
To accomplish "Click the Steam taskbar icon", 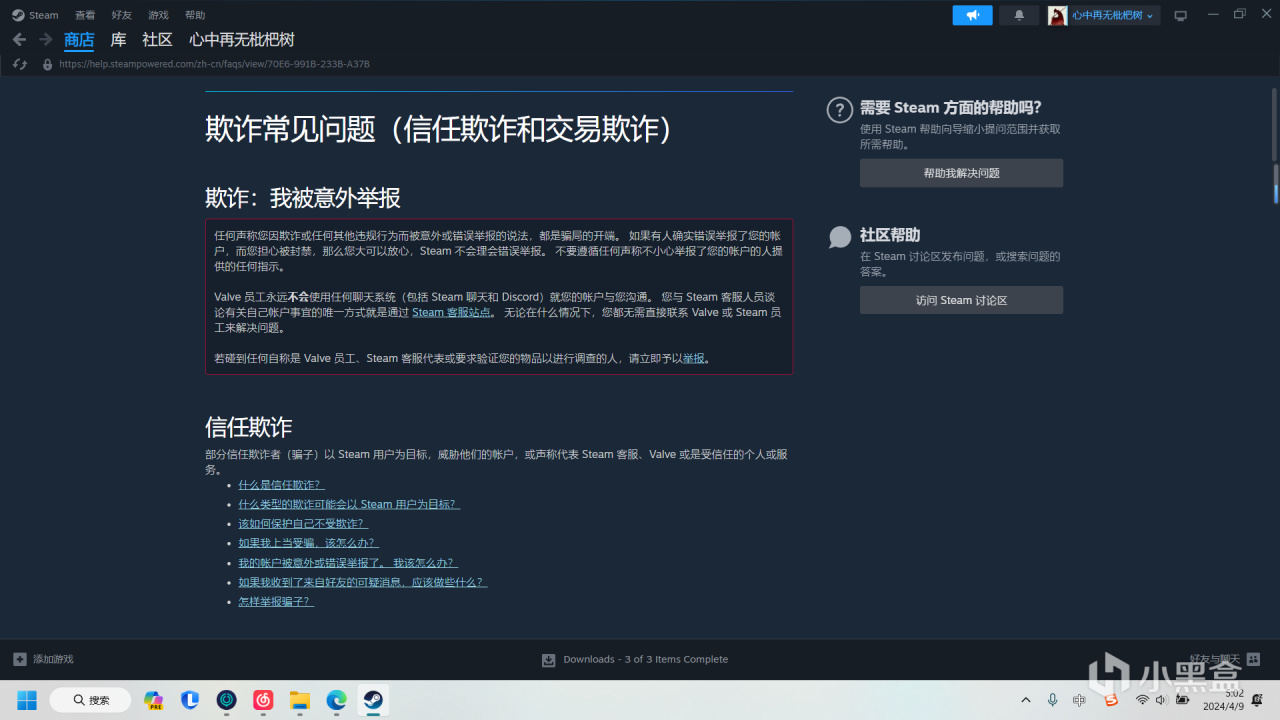I will 373,700.
